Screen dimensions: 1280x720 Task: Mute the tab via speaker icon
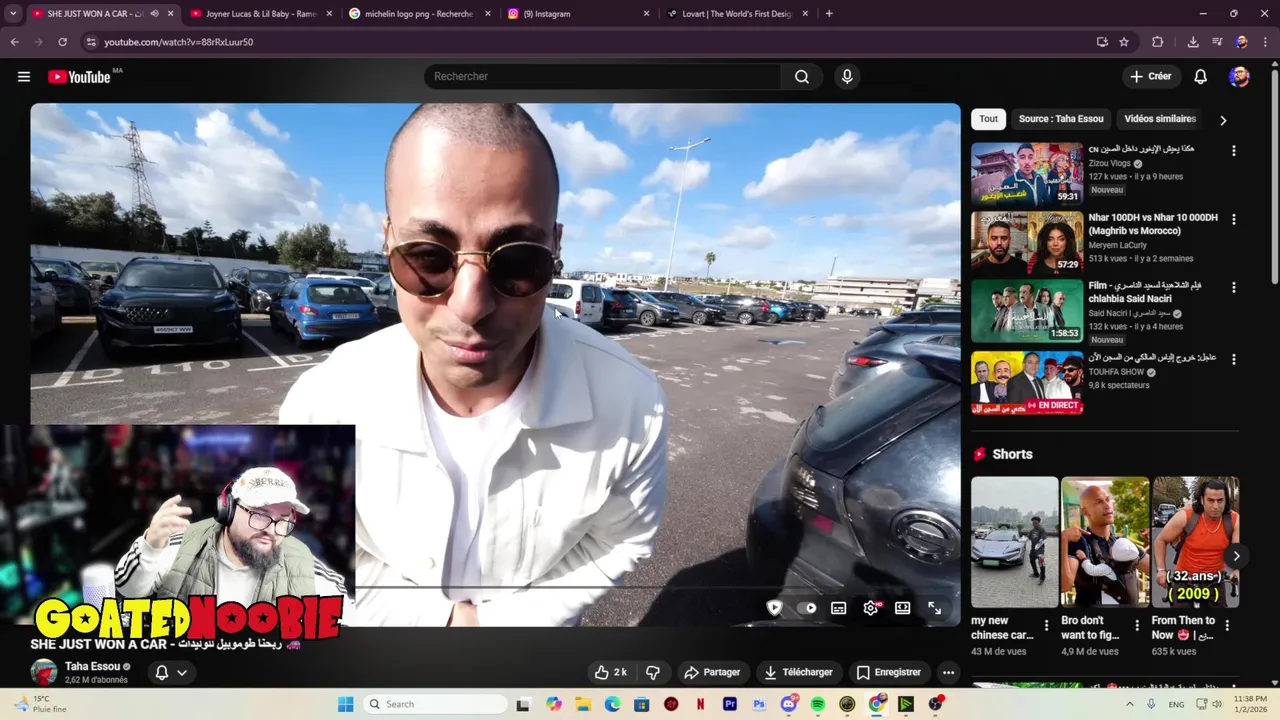tap(154, 14)
